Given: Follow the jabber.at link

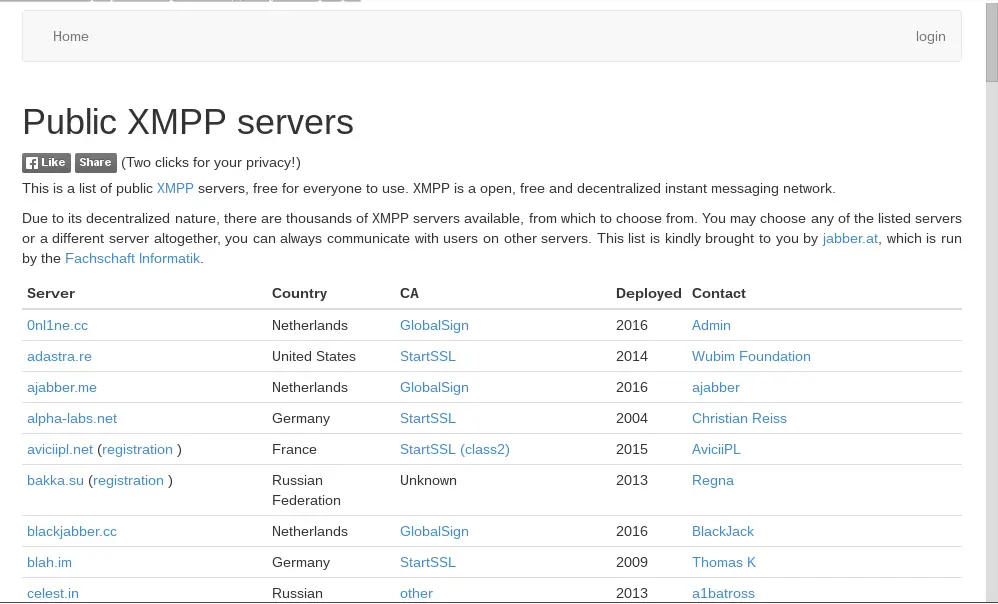Looking at the screenshot, I should tap(850, 239).
